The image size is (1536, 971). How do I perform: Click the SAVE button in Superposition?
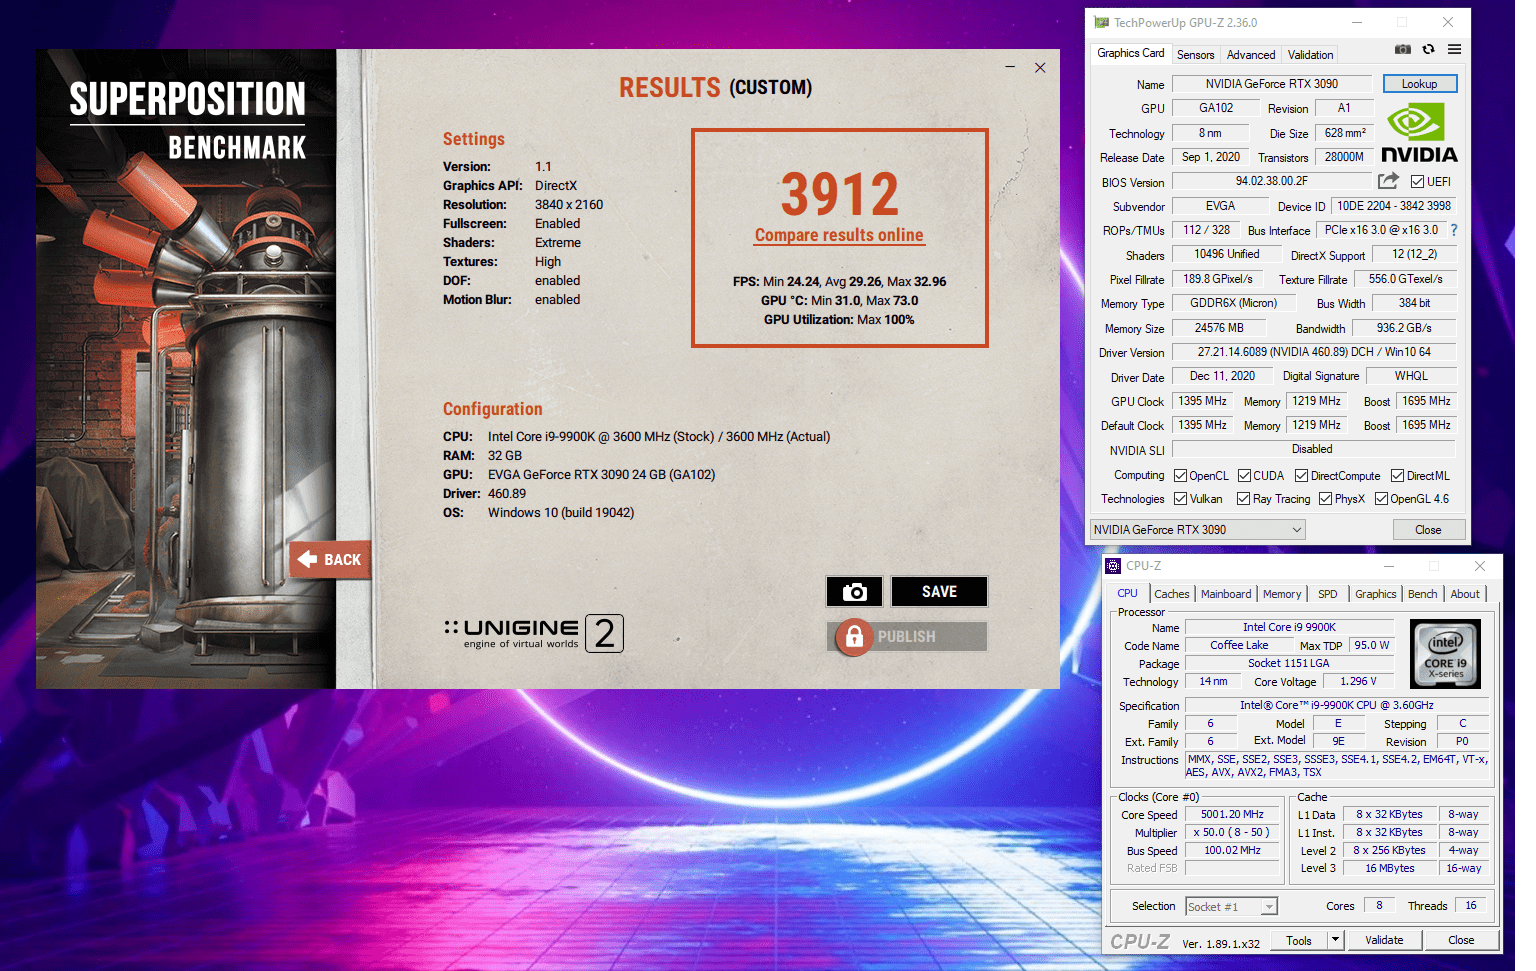click(x=939, y=592)
